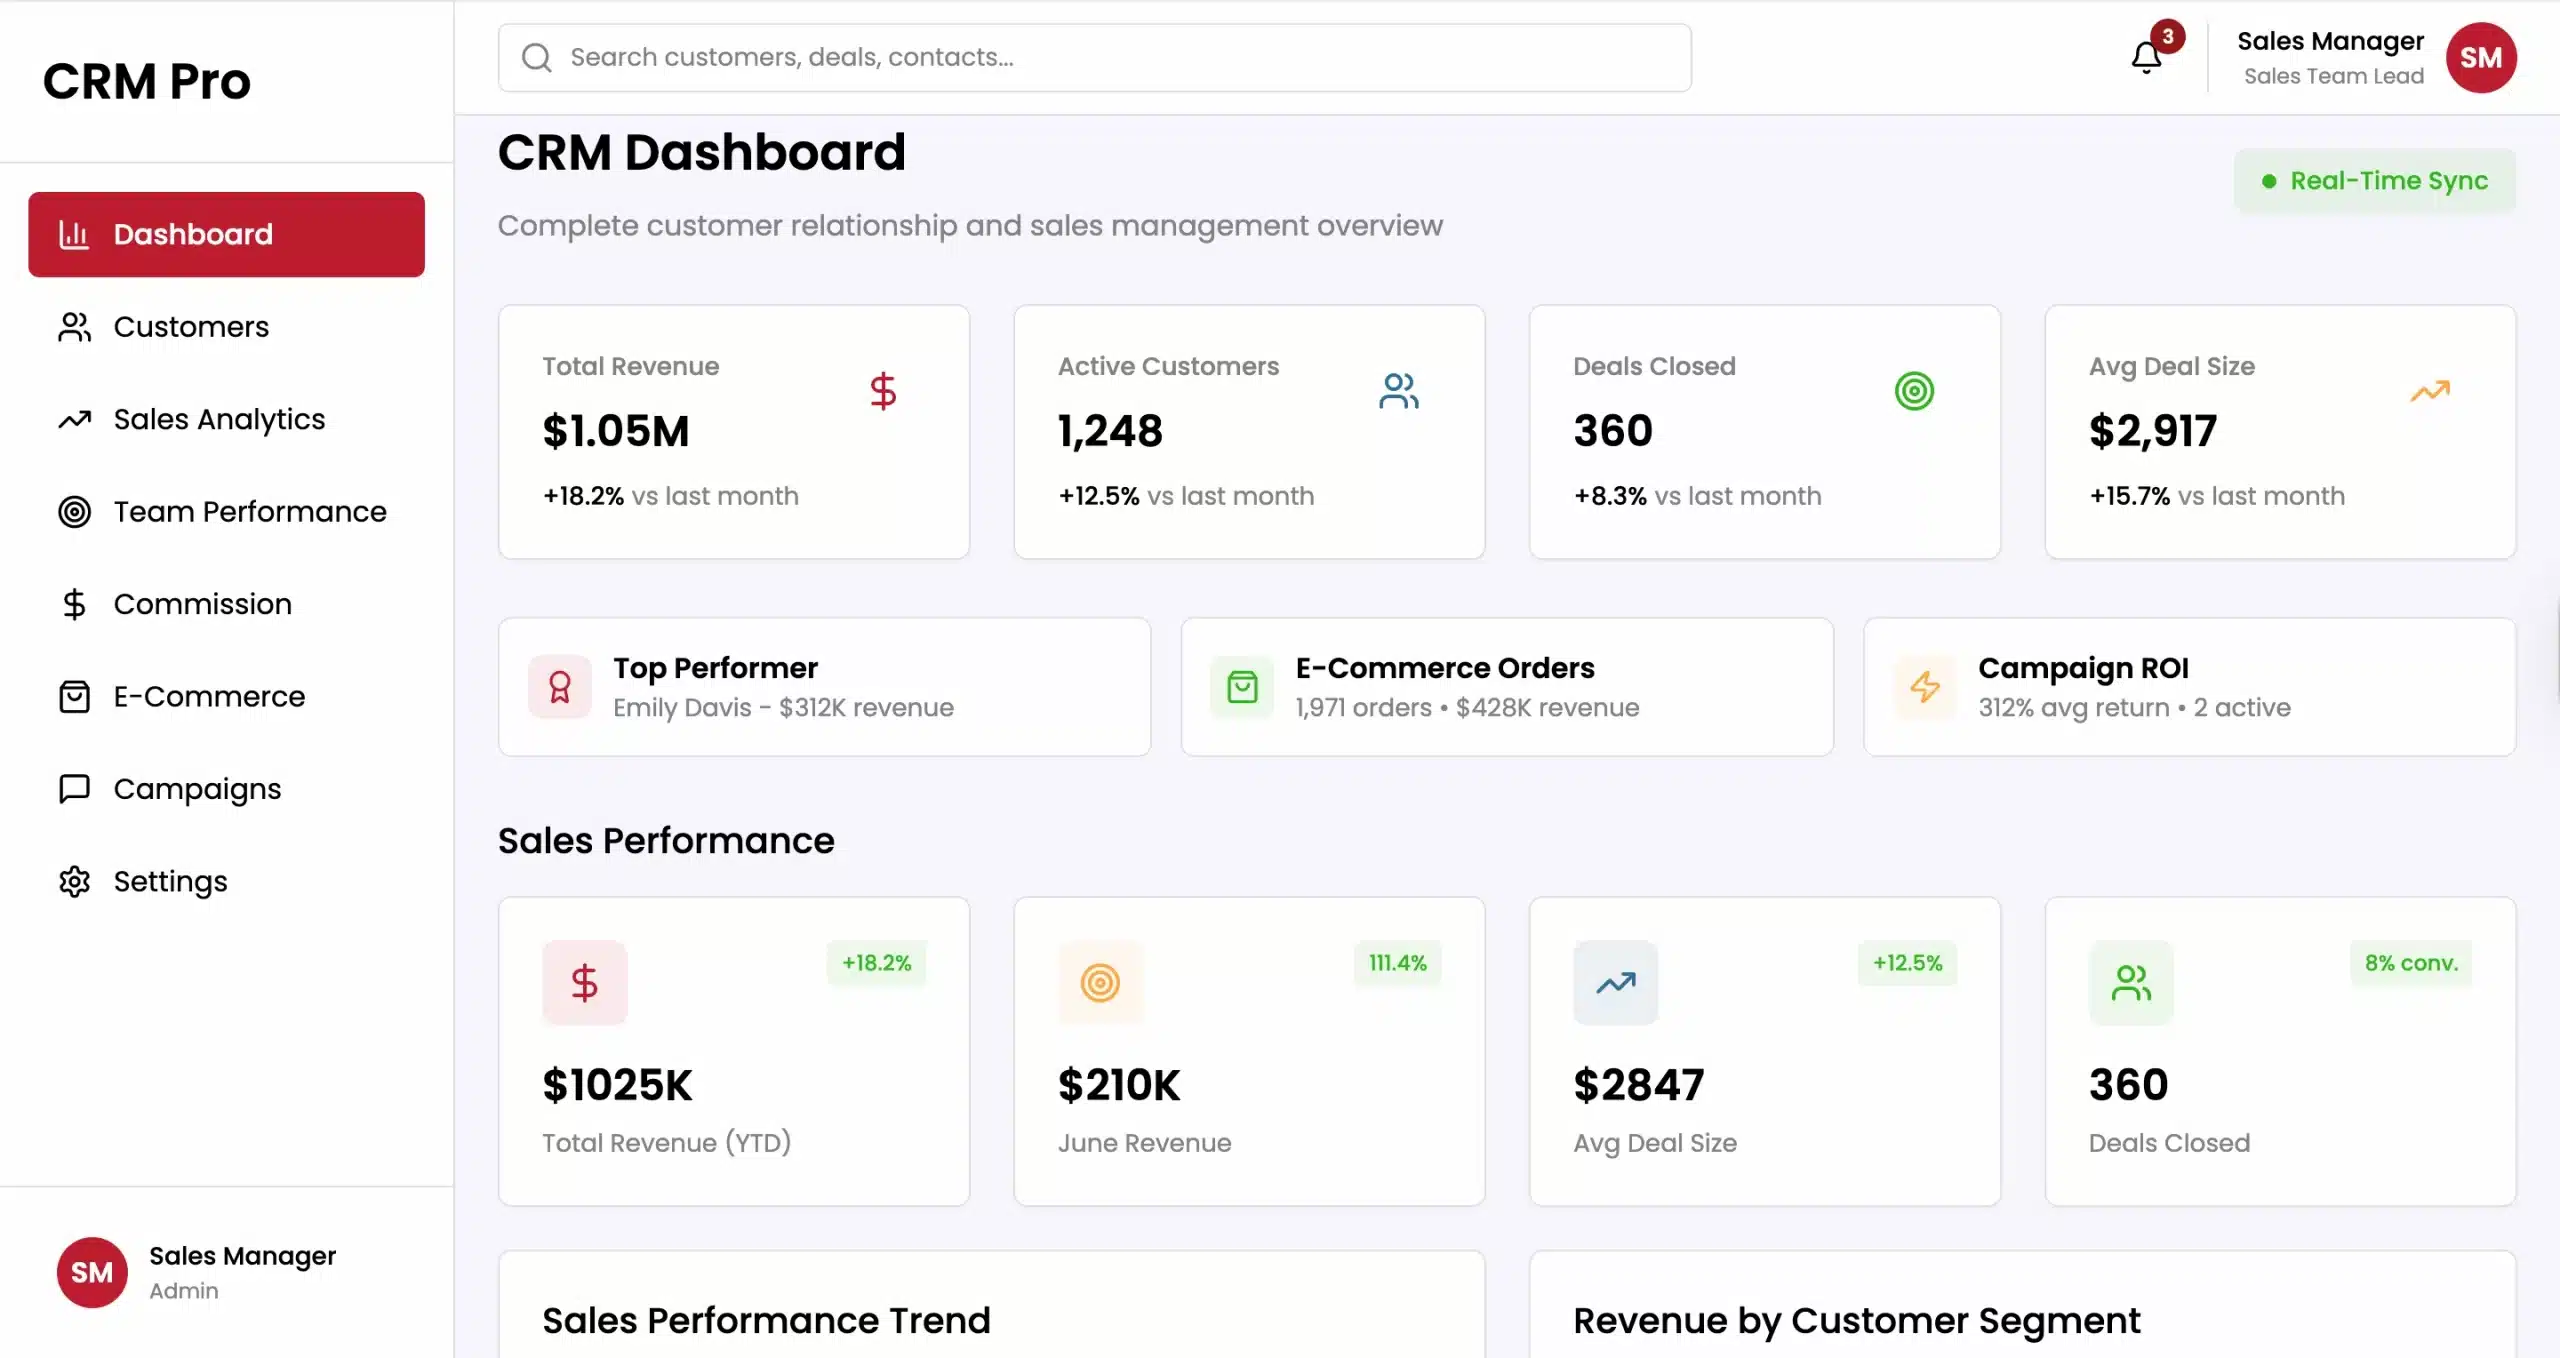
Task: Click the Top Performer award ribbon icon
Action: tap(560, 687)
